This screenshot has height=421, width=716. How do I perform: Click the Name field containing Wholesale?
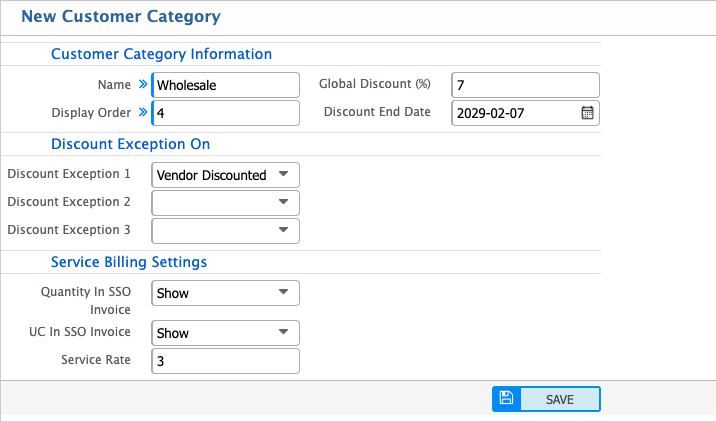(225, 85)
